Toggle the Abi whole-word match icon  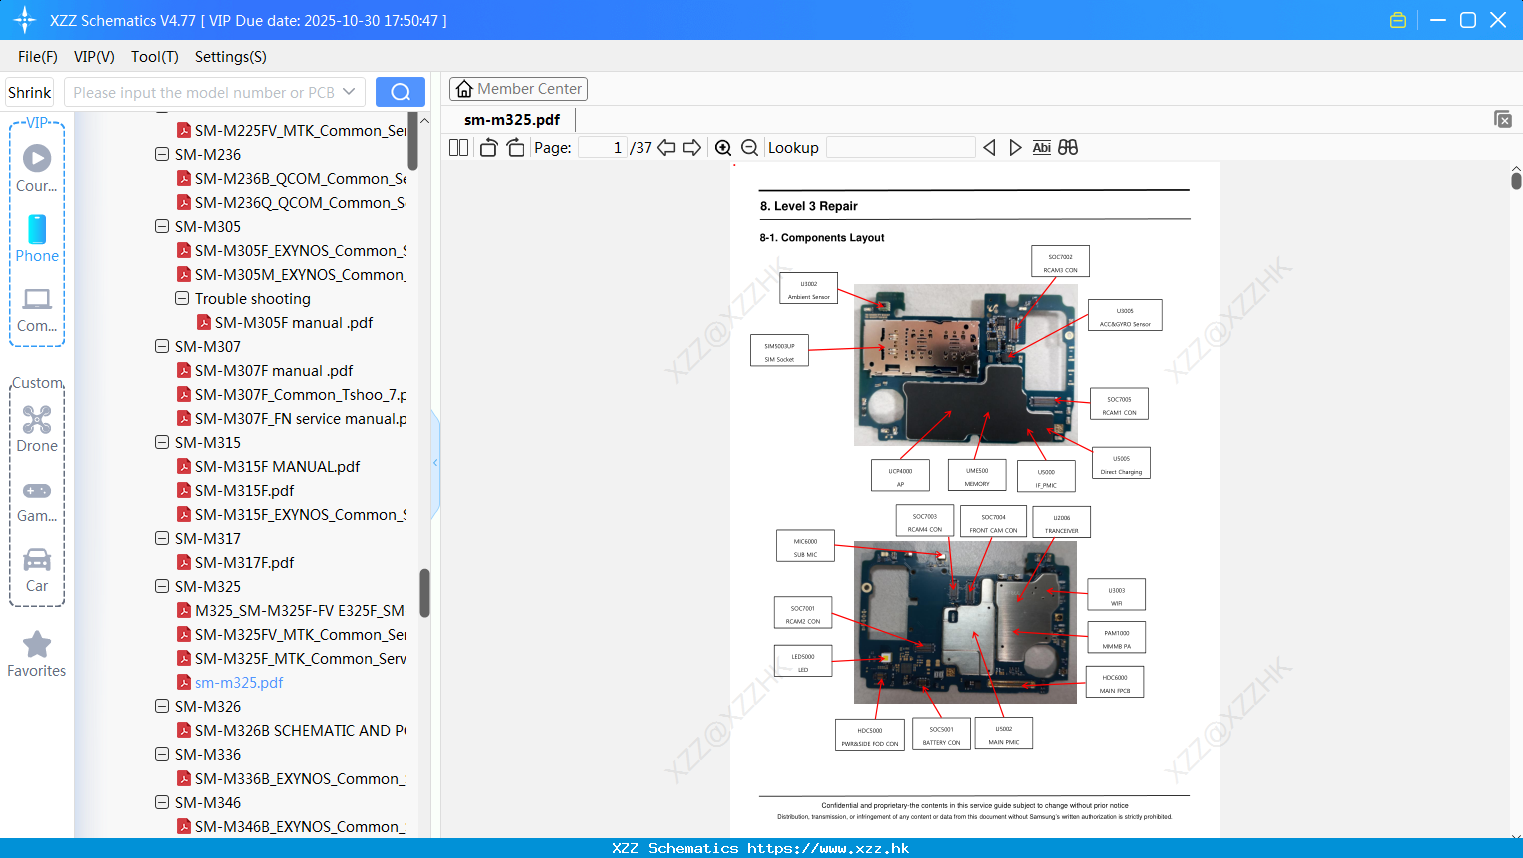tap(1042, 148)
